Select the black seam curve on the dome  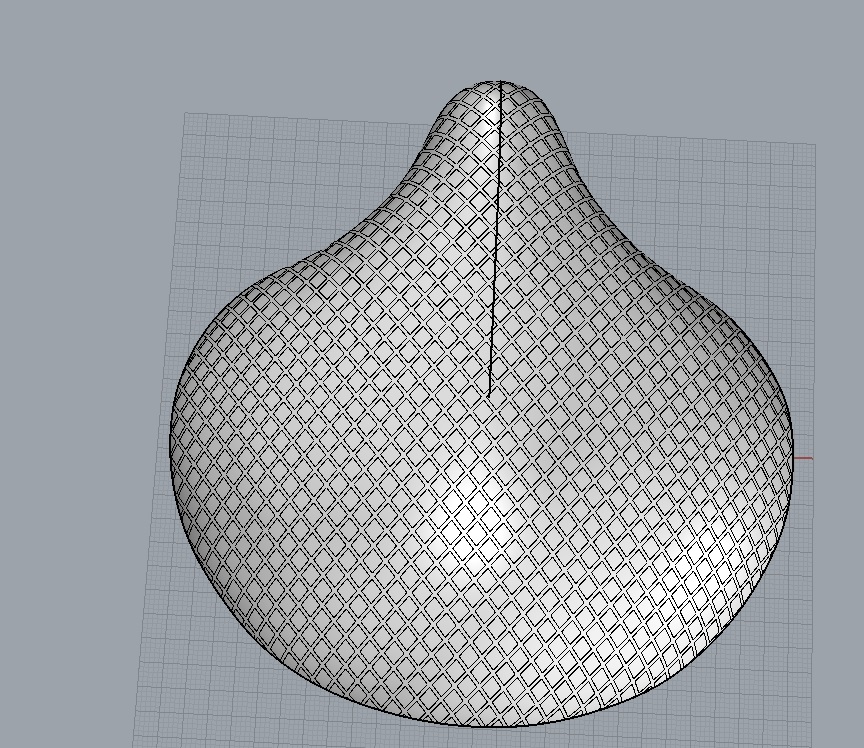coord(495,238)
